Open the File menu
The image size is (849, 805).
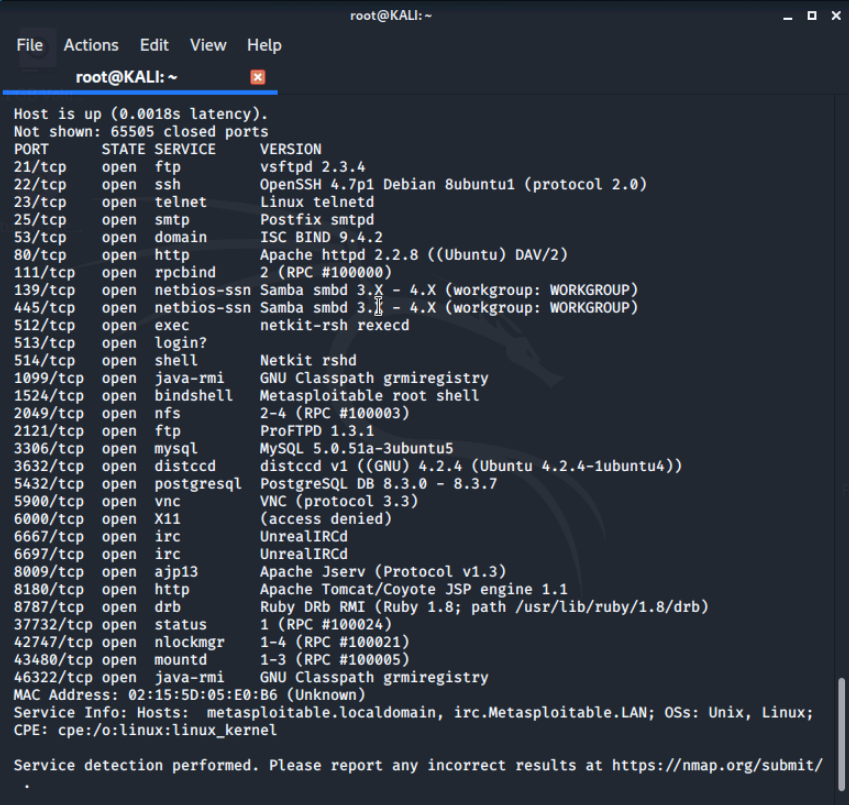[29, 45]
